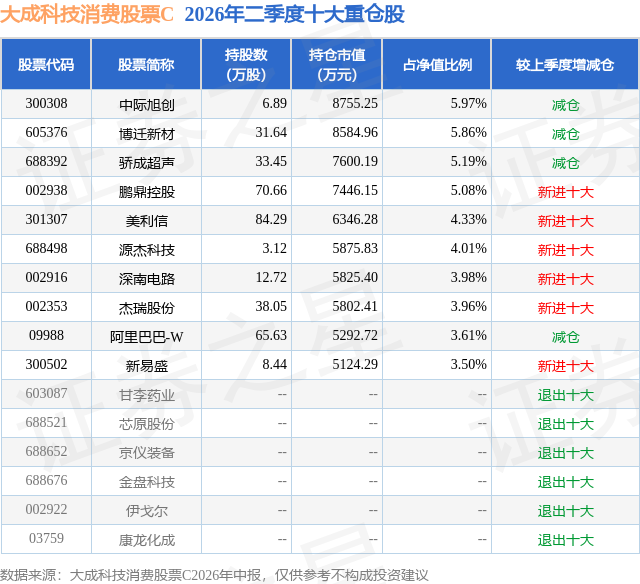The width and height of the screenshot is (640, 584).
Task: Click 减仓 label in 阿里巴巴-W row
Action: click(x=565, y=337)
